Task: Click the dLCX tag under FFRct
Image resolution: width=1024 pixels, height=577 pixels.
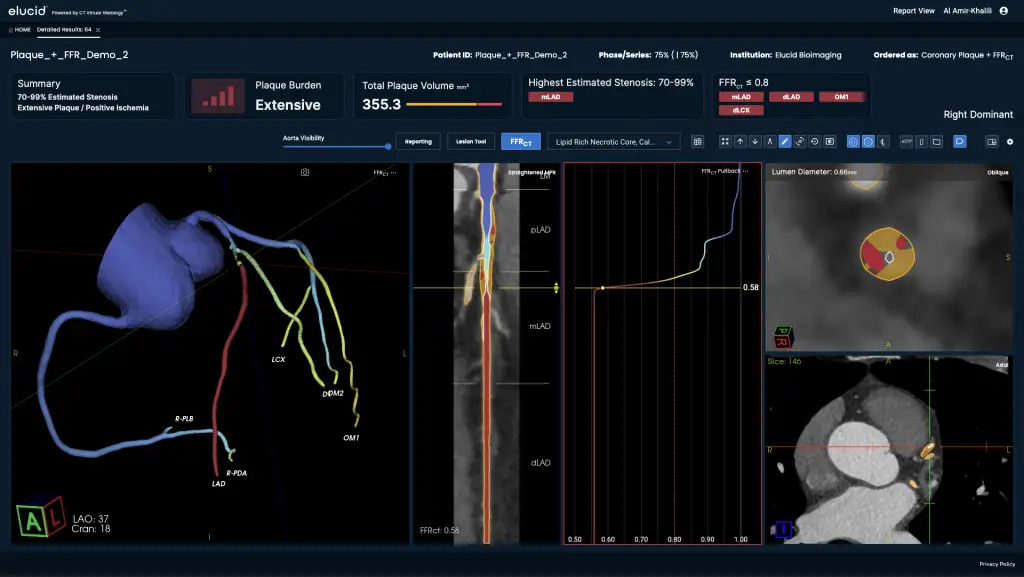Action: [x=741, y=110]
